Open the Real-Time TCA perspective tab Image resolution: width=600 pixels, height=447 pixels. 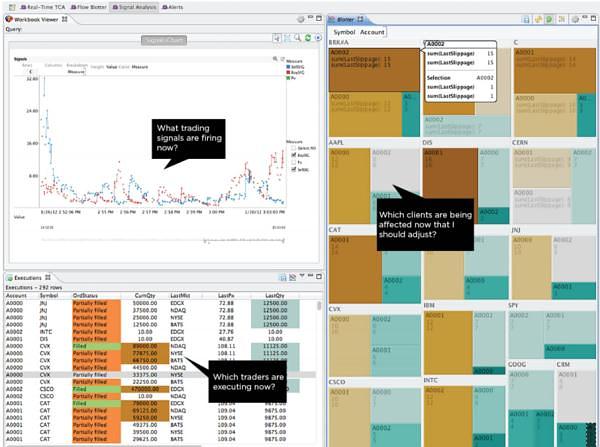pyautogui.click(x=42, y=7)
